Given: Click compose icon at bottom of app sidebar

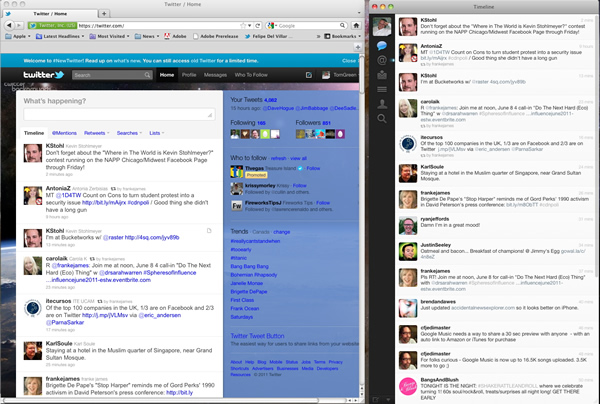Looking at the screenshot, I should point(376,399).
